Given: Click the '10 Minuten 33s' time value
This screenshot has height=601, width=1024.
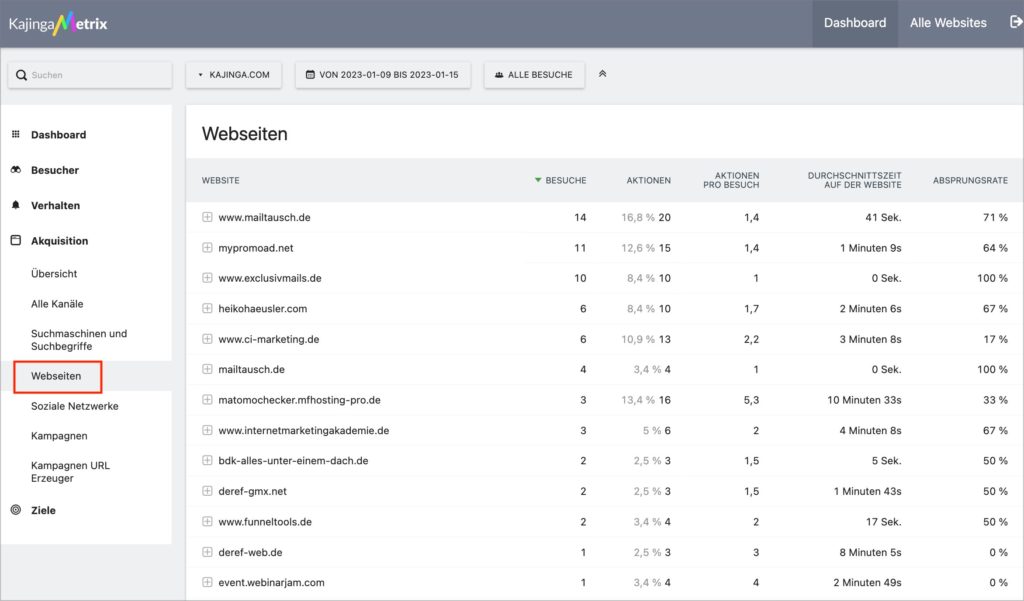Looking at the screenshot, I should (864, 400).
